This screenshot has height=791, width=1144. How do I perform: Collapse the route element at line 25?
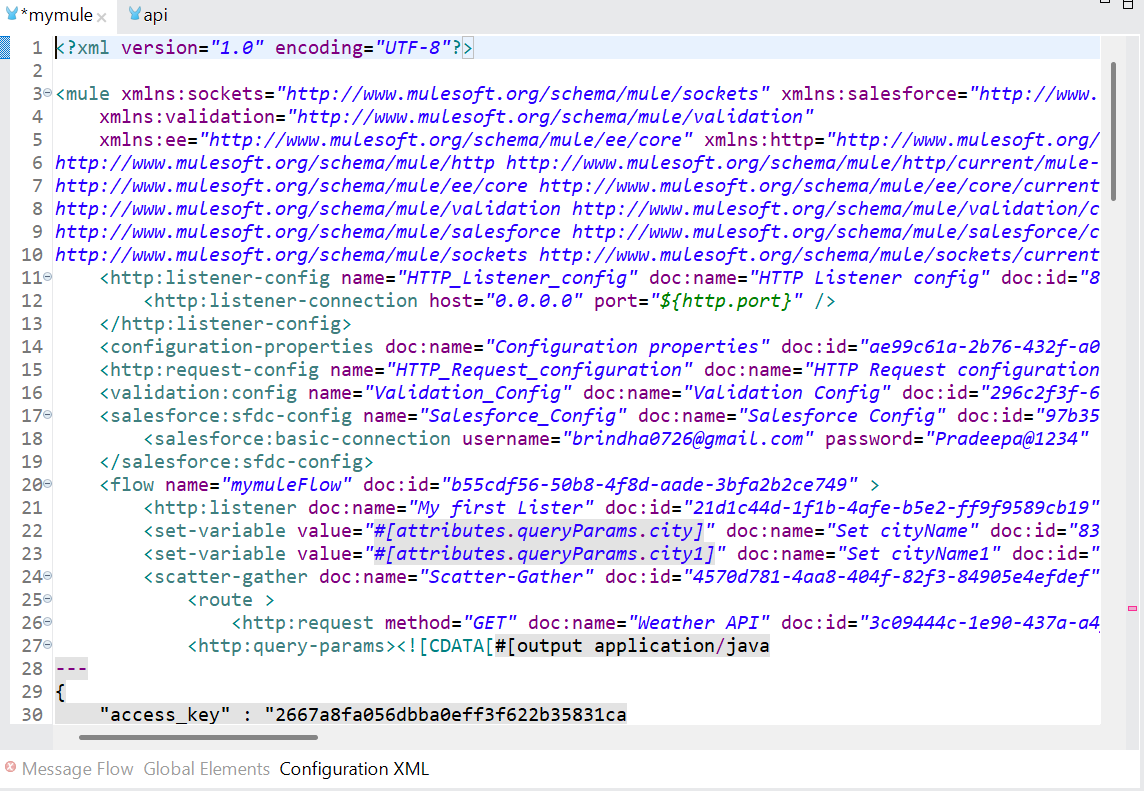(x=48, y=600)
